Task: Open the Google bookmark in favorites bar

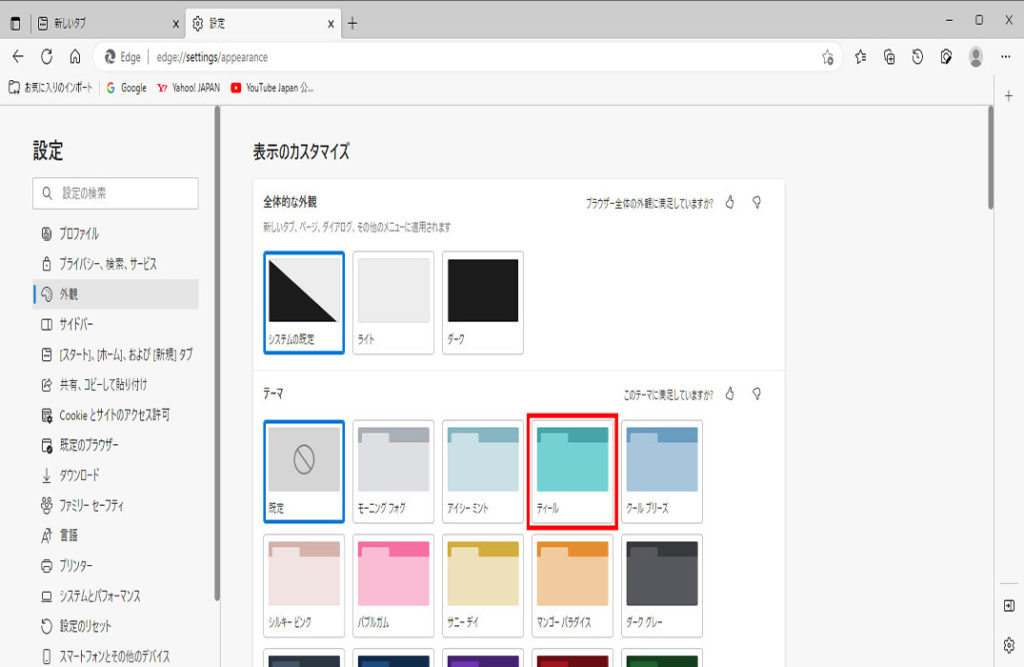Action: pyautogui.click(x=126, y=88)
